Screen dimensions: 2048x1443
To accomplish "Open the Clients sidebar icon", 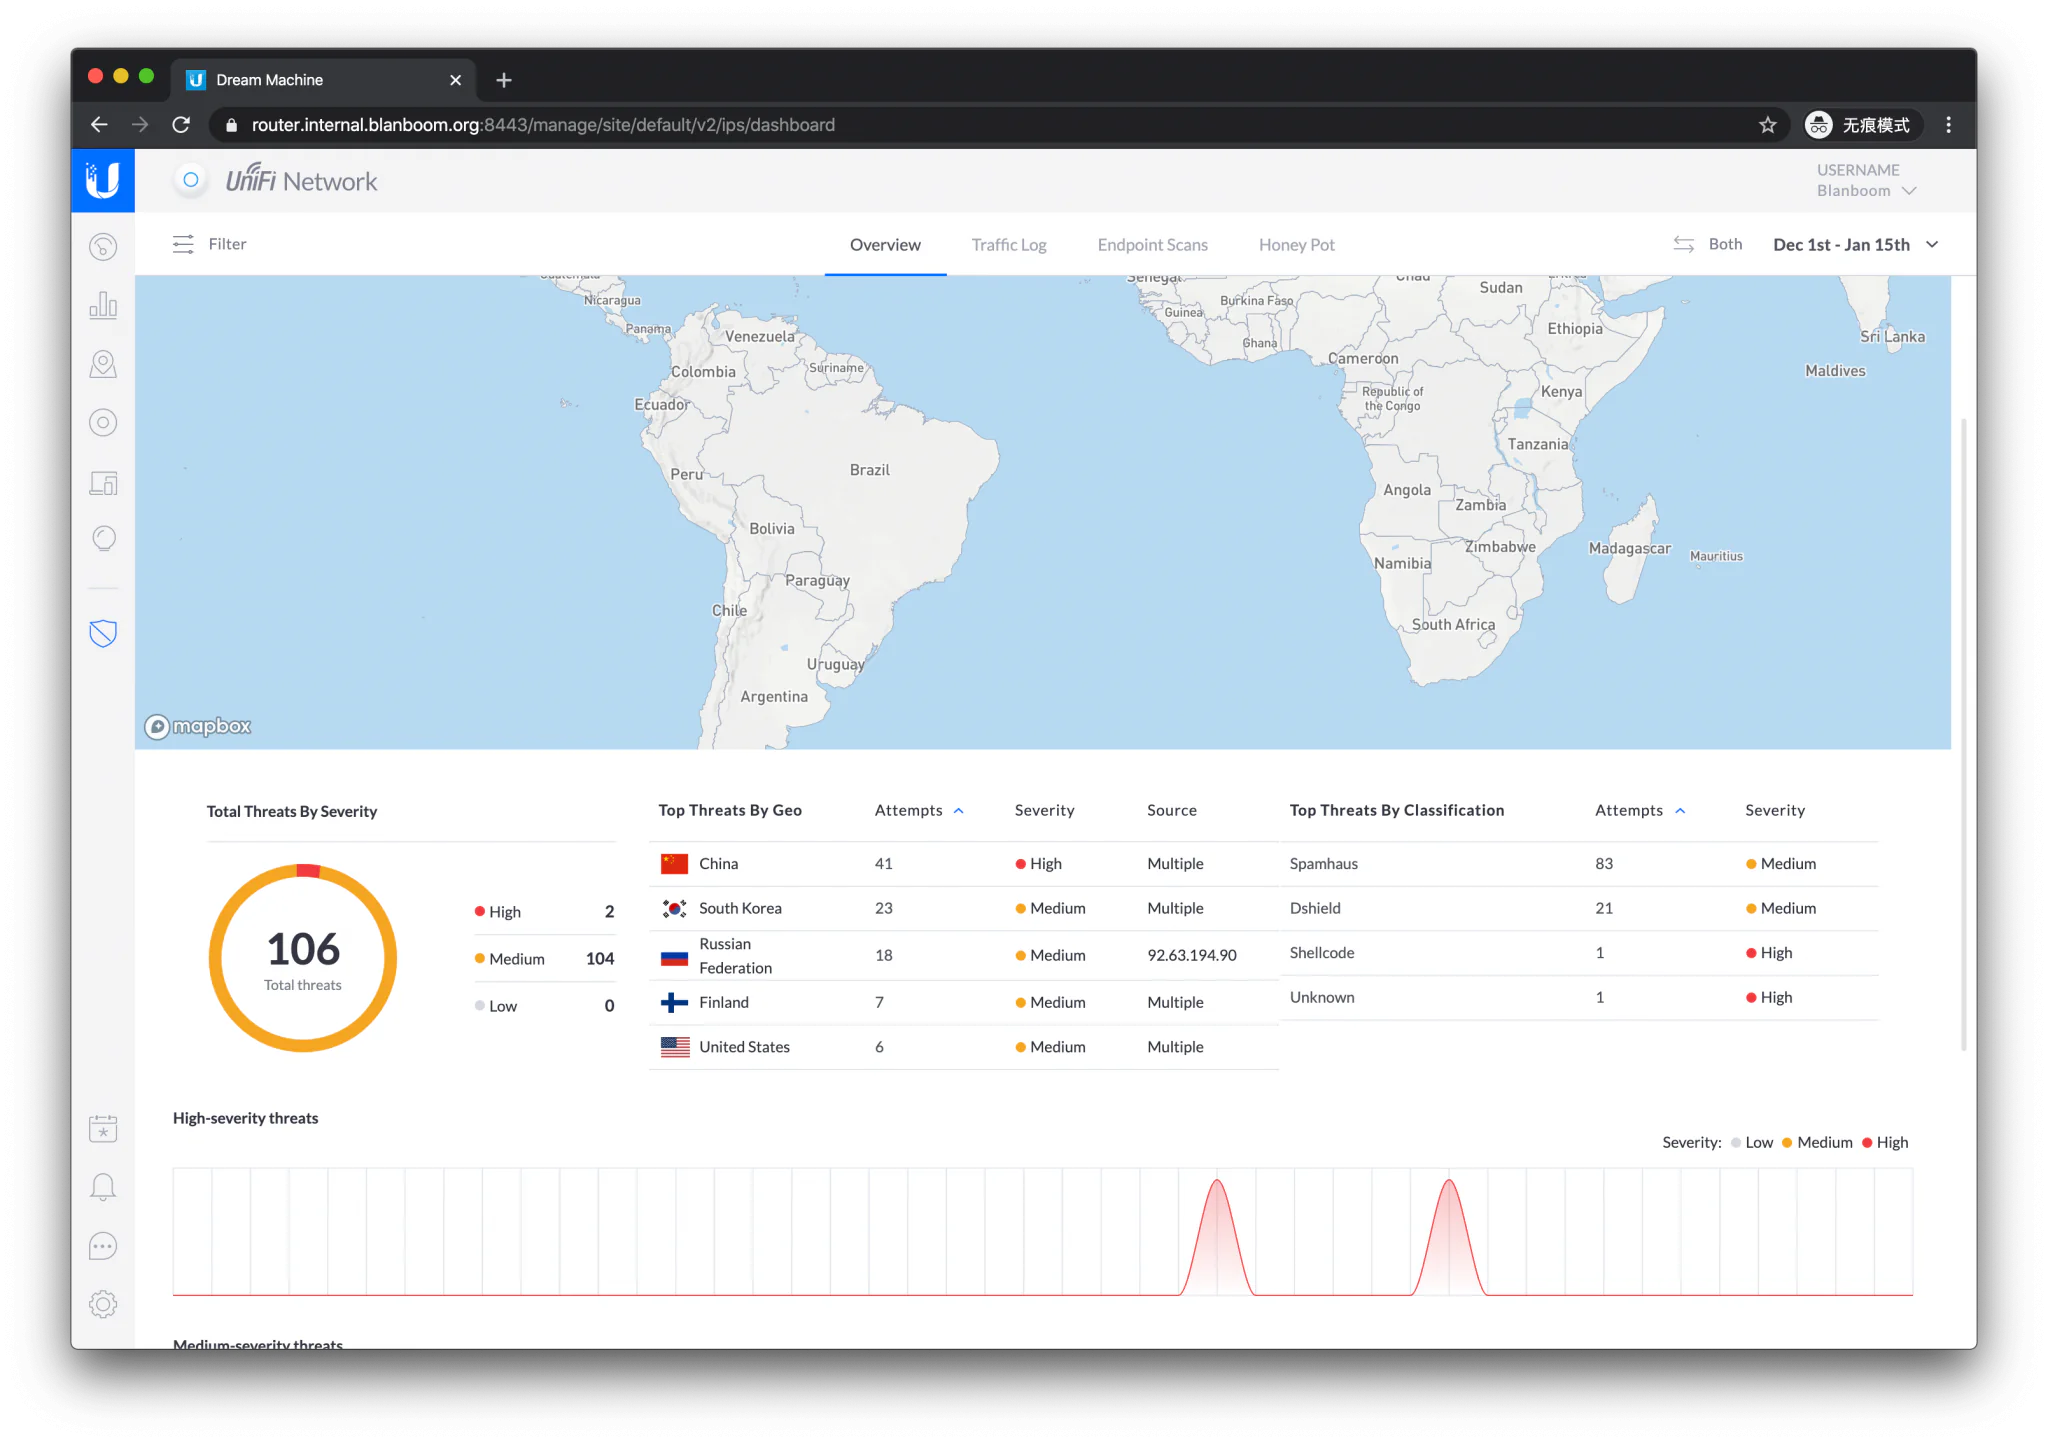I will coord(103,483).
